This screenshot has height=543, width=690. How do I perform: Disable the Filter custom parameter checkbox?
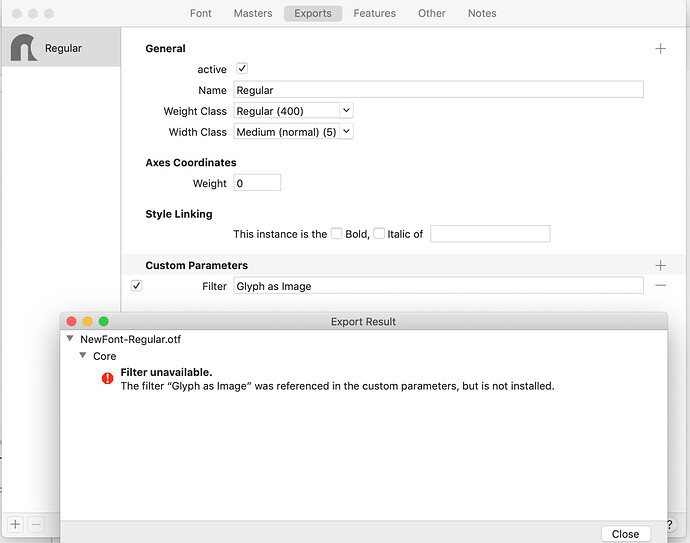136,286
